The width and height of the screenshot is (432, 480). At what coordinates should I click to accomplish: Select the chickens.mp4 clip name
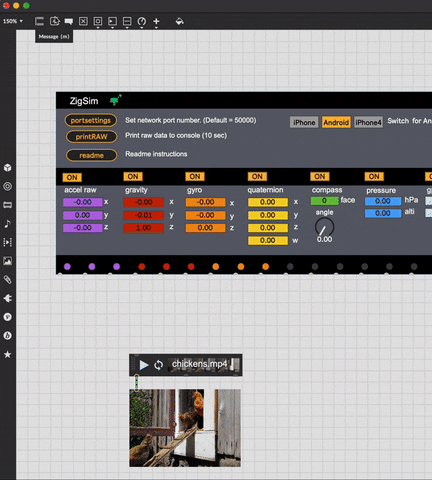(199, 364)
